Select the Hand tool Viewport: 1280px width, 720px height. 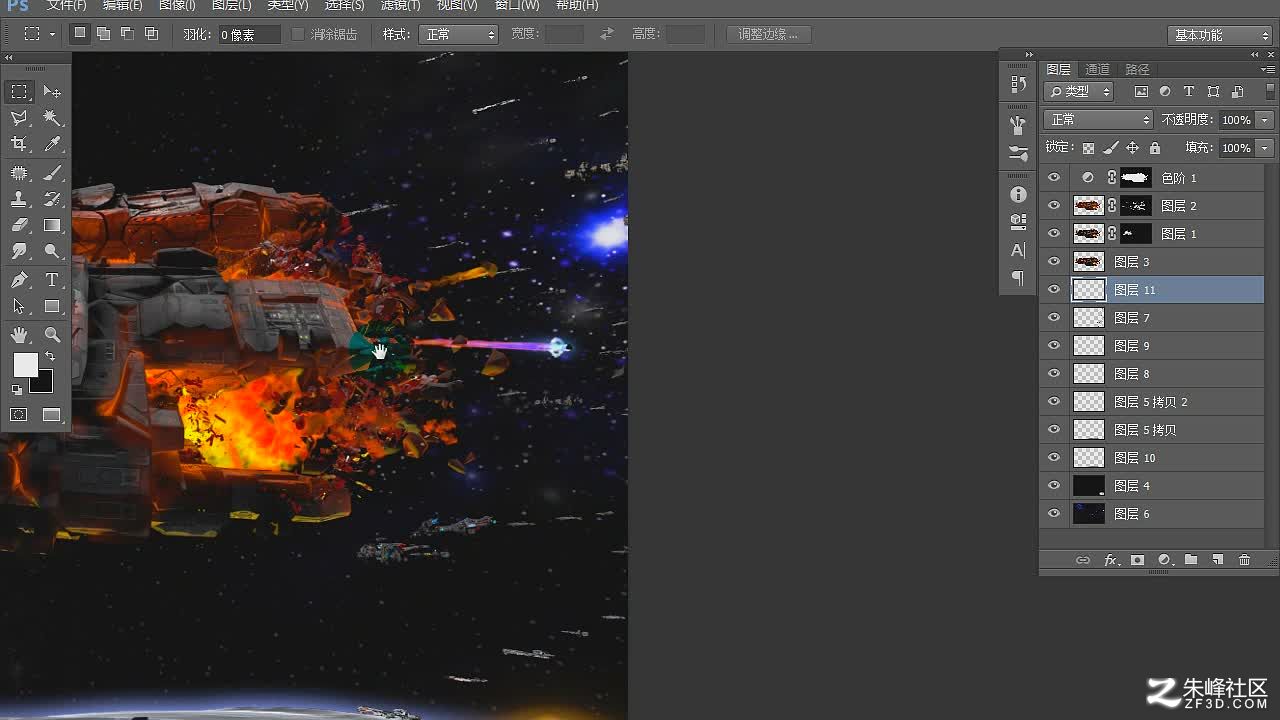19,335
